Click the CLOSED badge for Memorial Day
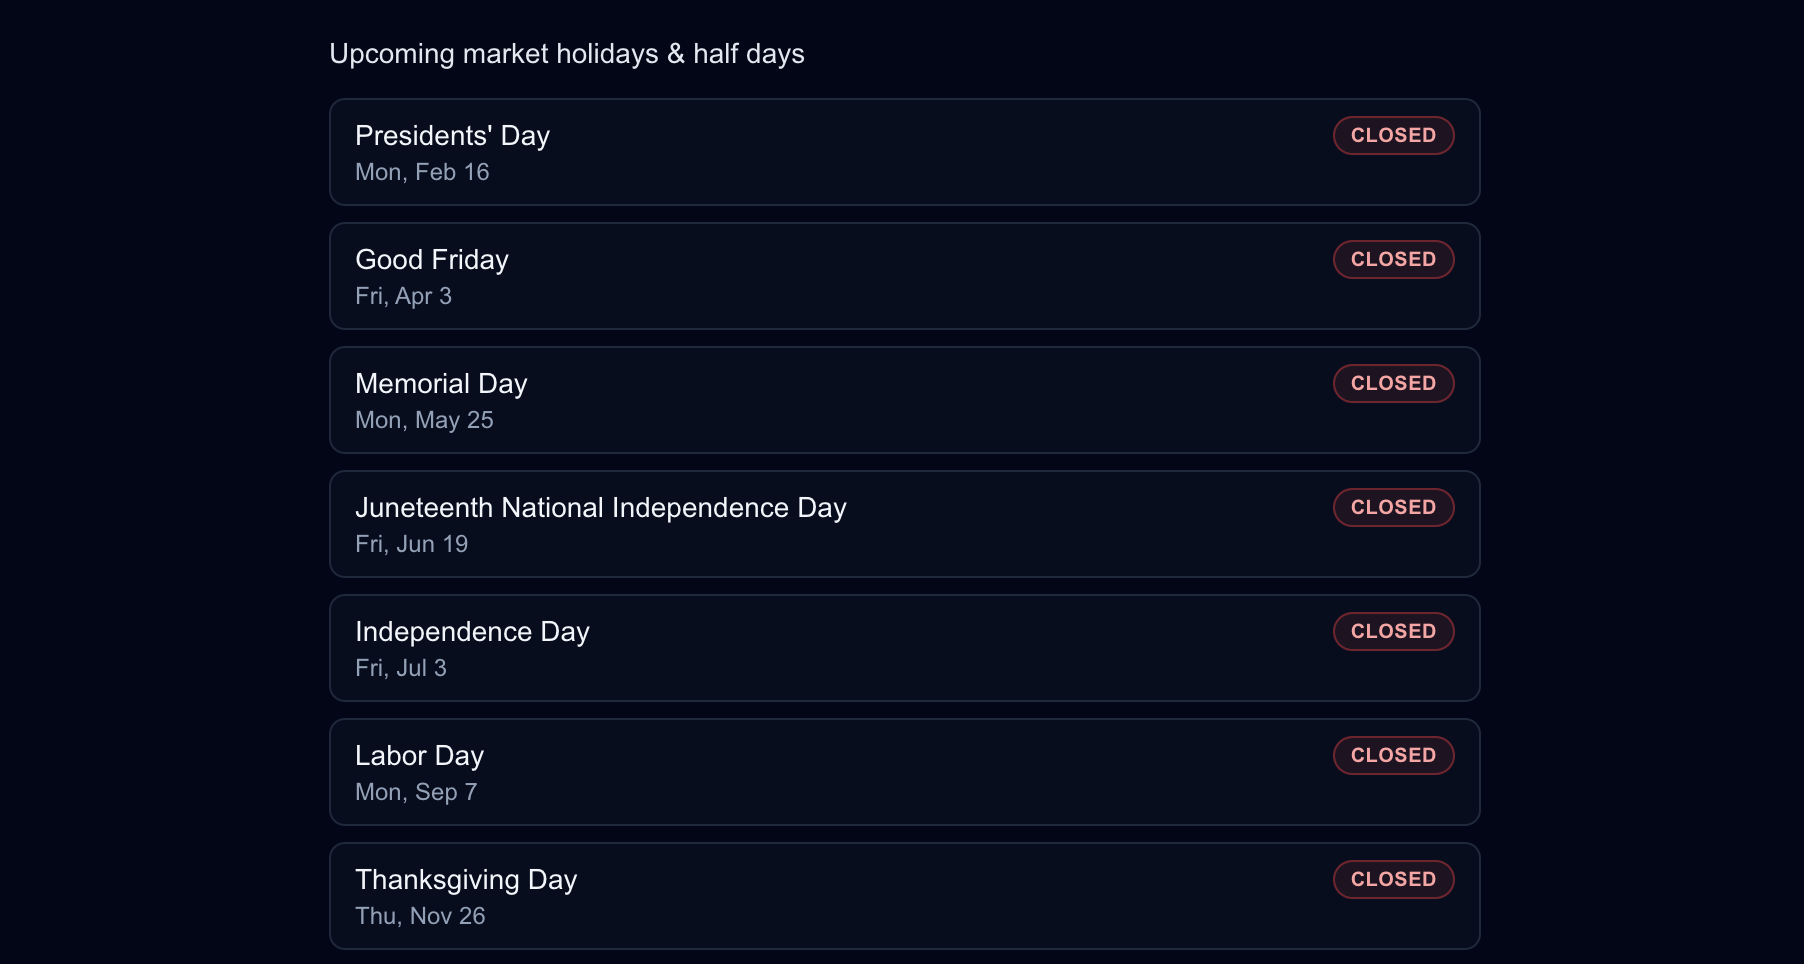Image resolution: width=1804 pixels, height=964 pixels. click(x=1393, y=383)
